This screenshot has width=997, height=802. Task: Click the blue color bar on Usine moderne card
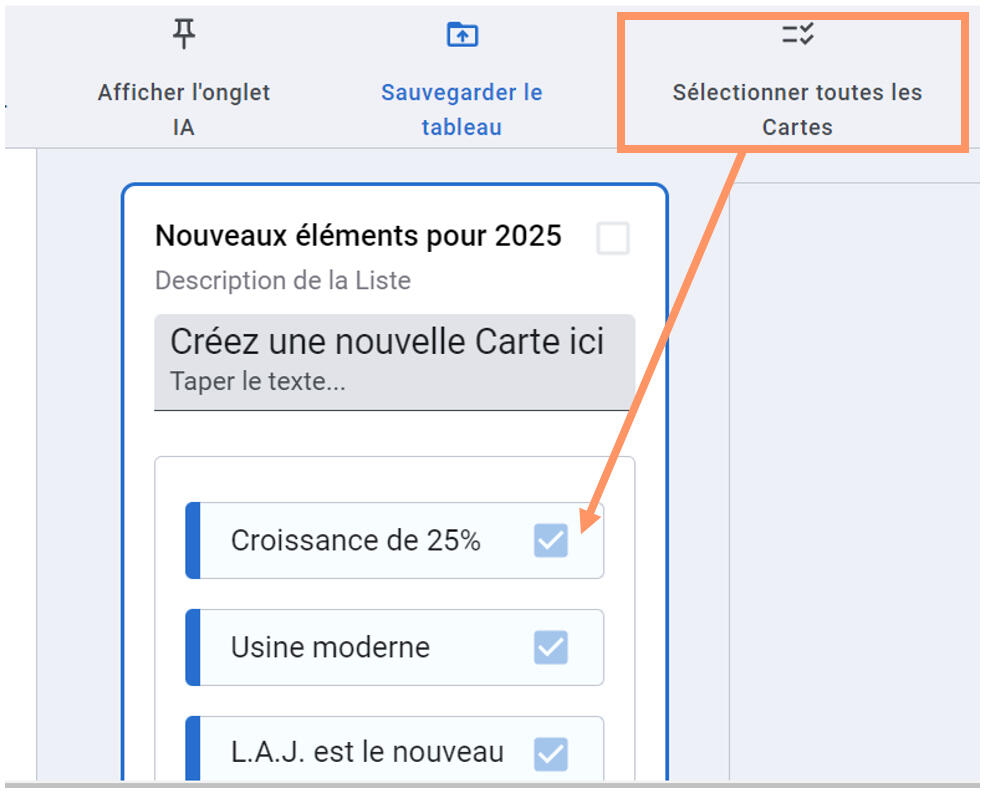point(193,647)
